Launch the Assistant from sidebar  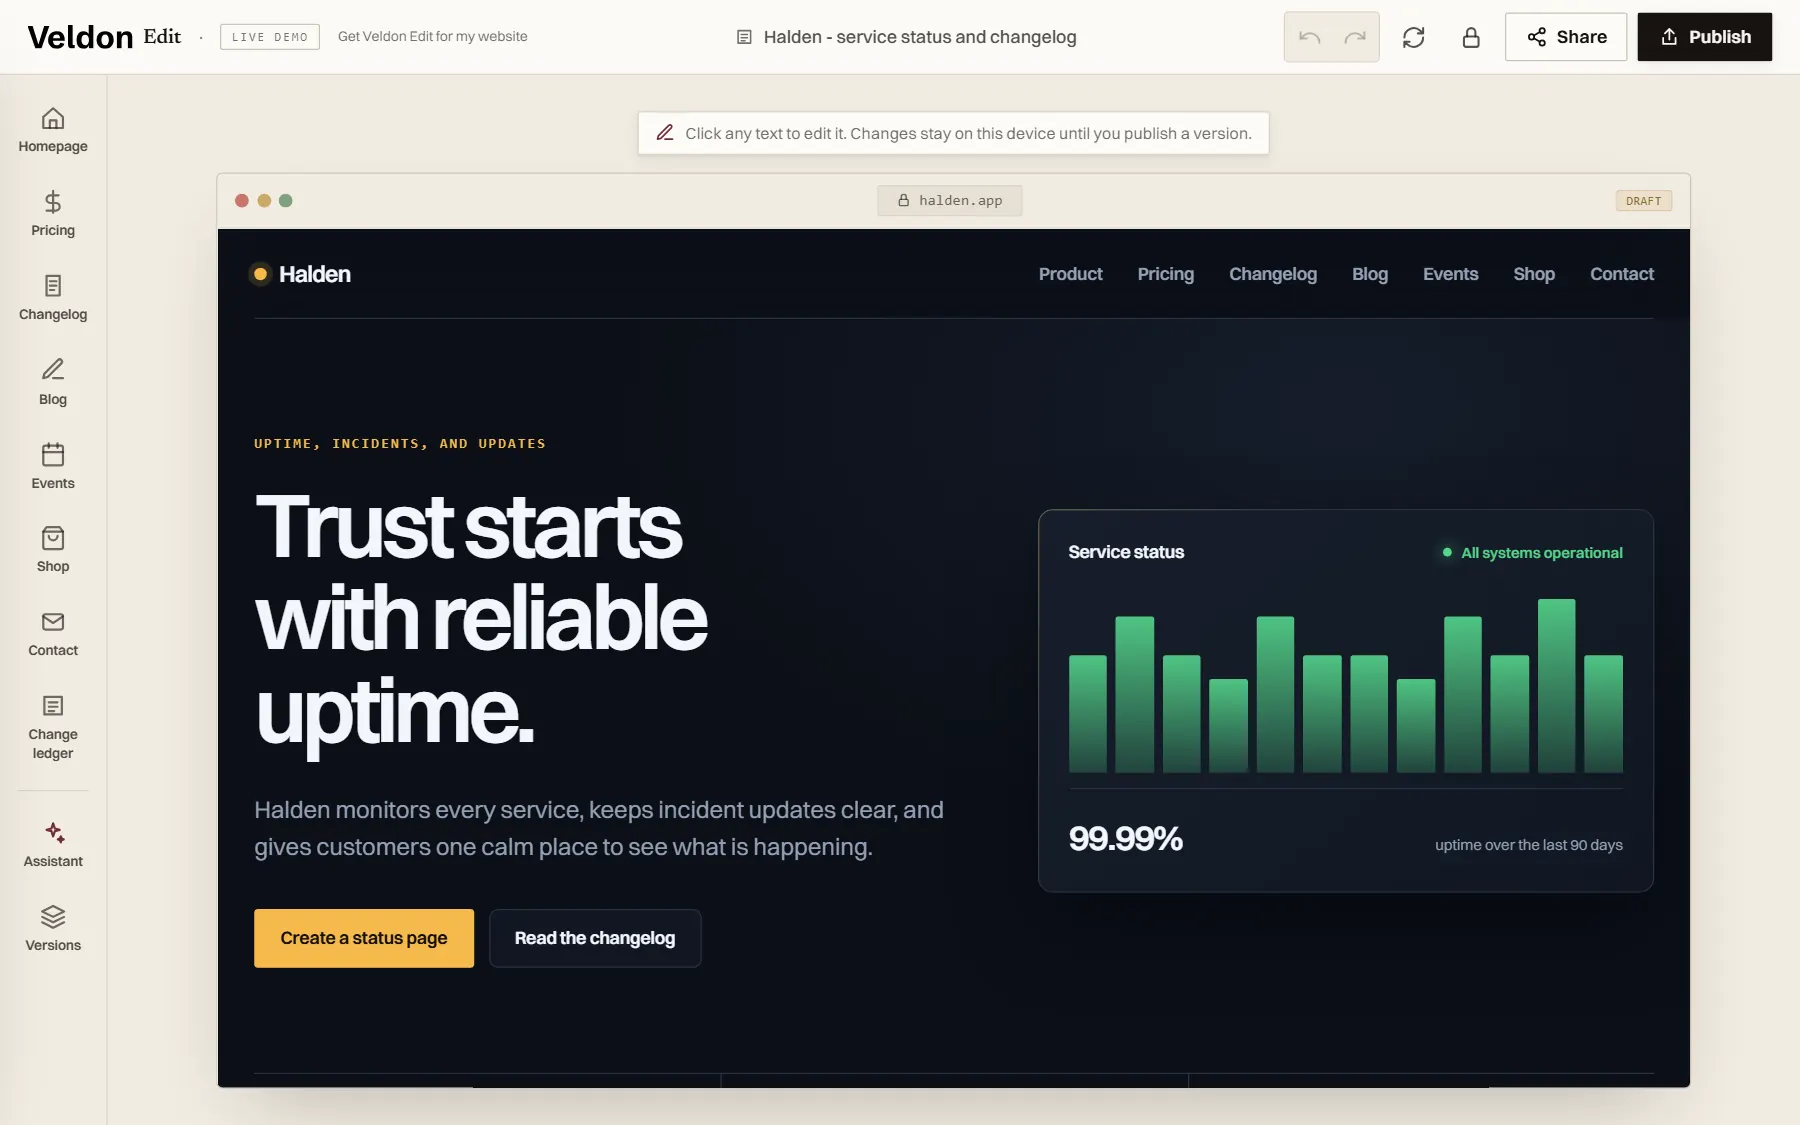53,846
